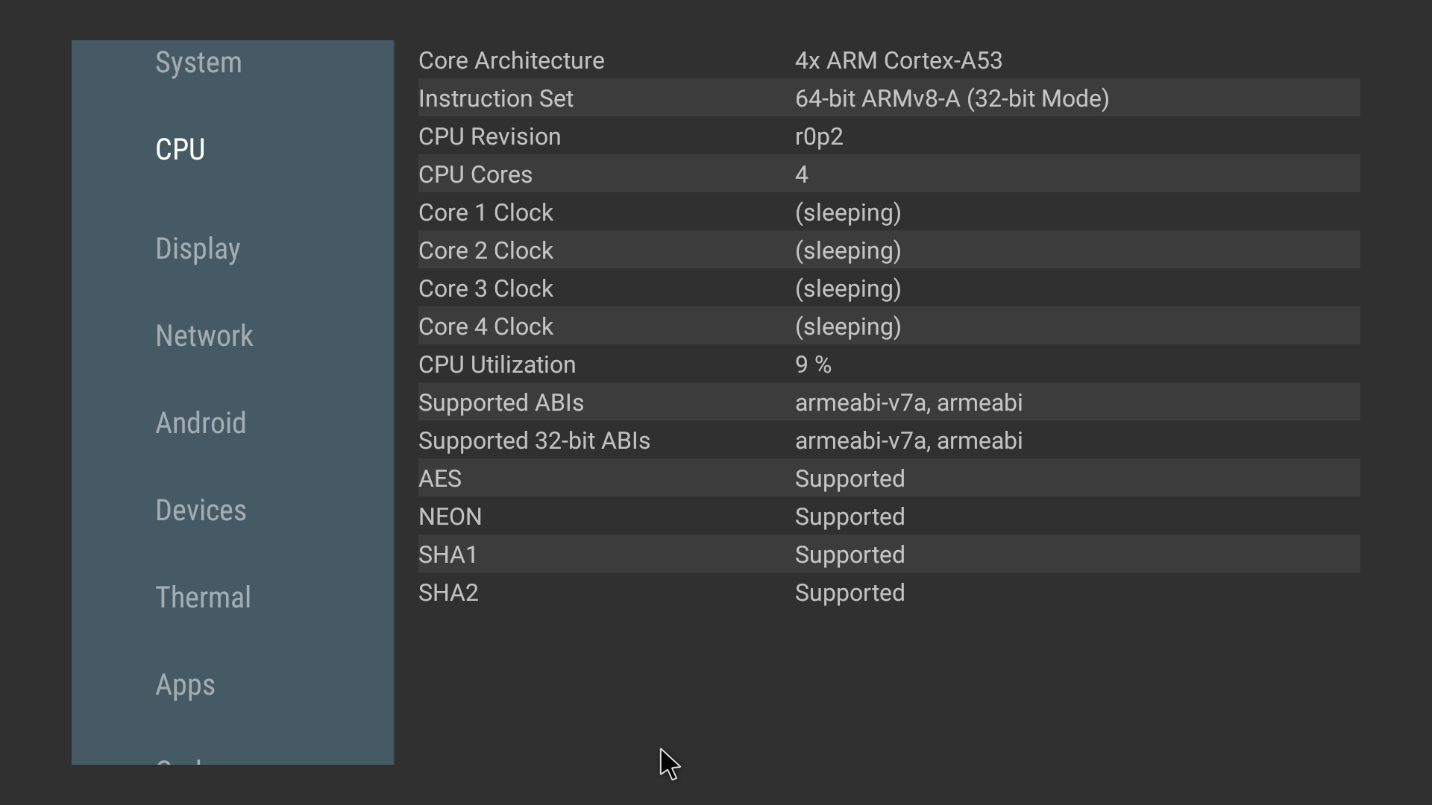The height and width of the screenshot is (805, 1432).
Task: Click the 4x ARM Cortex-A53 value
Action: (898, 61)
